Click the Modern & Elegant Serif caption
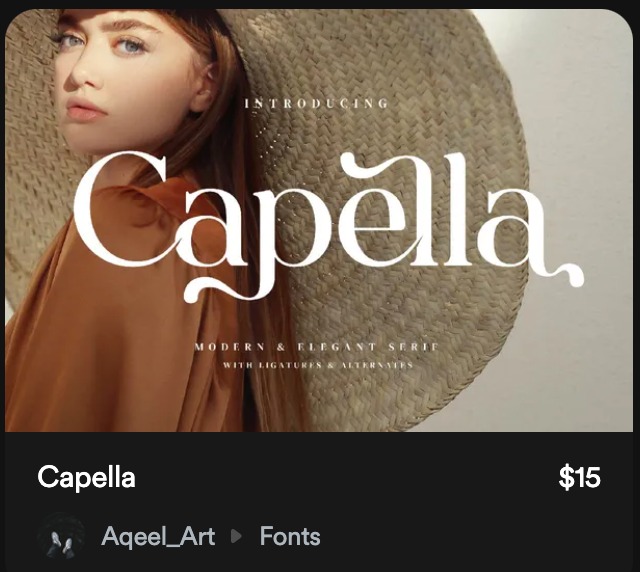Viewport: 640px width, 572px height. [x=316, y=346]
